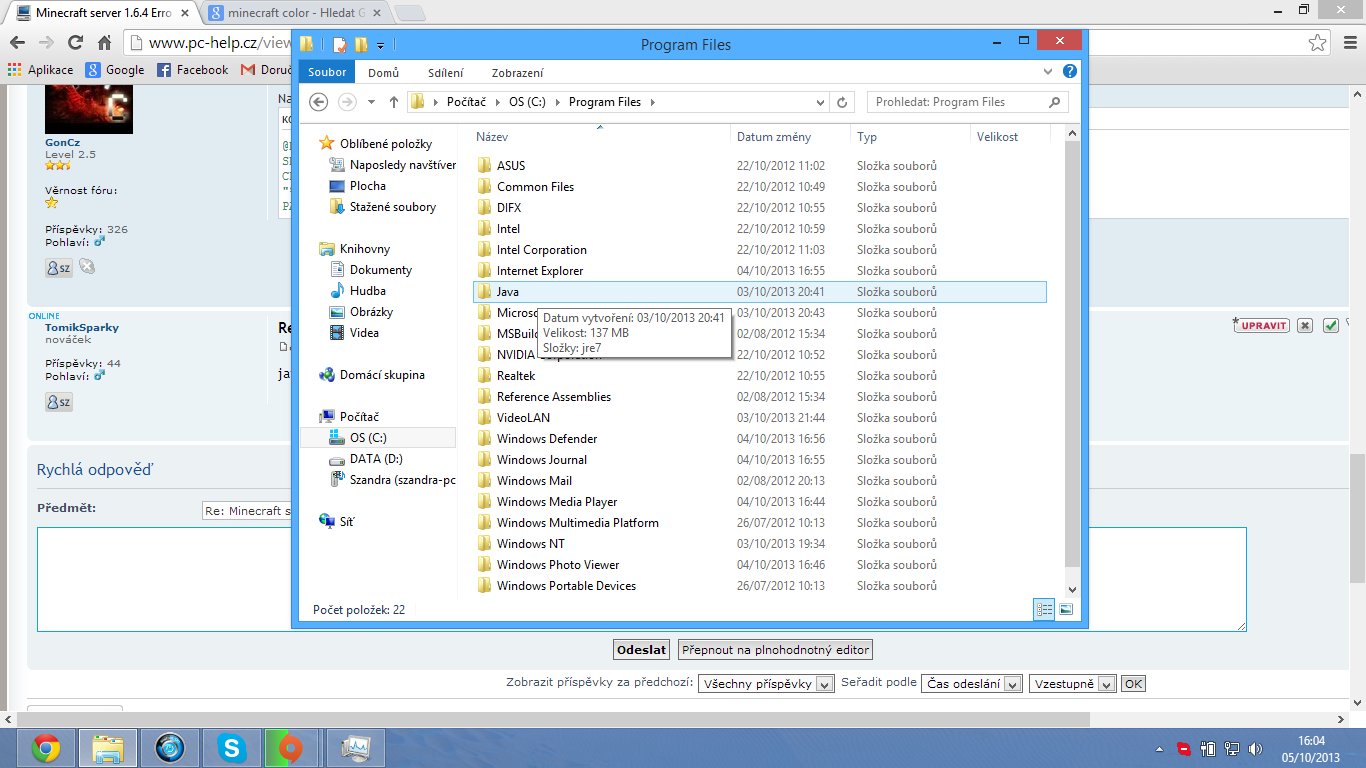Screen dimensions: 1366x768
Task: Switch to the Zobrazení ribbon tab
Action: (518, 73)
